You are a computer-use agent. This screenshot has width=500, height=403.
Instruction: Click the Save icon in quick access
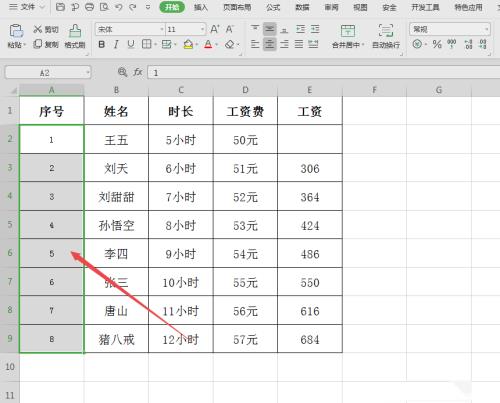[60, 7]
